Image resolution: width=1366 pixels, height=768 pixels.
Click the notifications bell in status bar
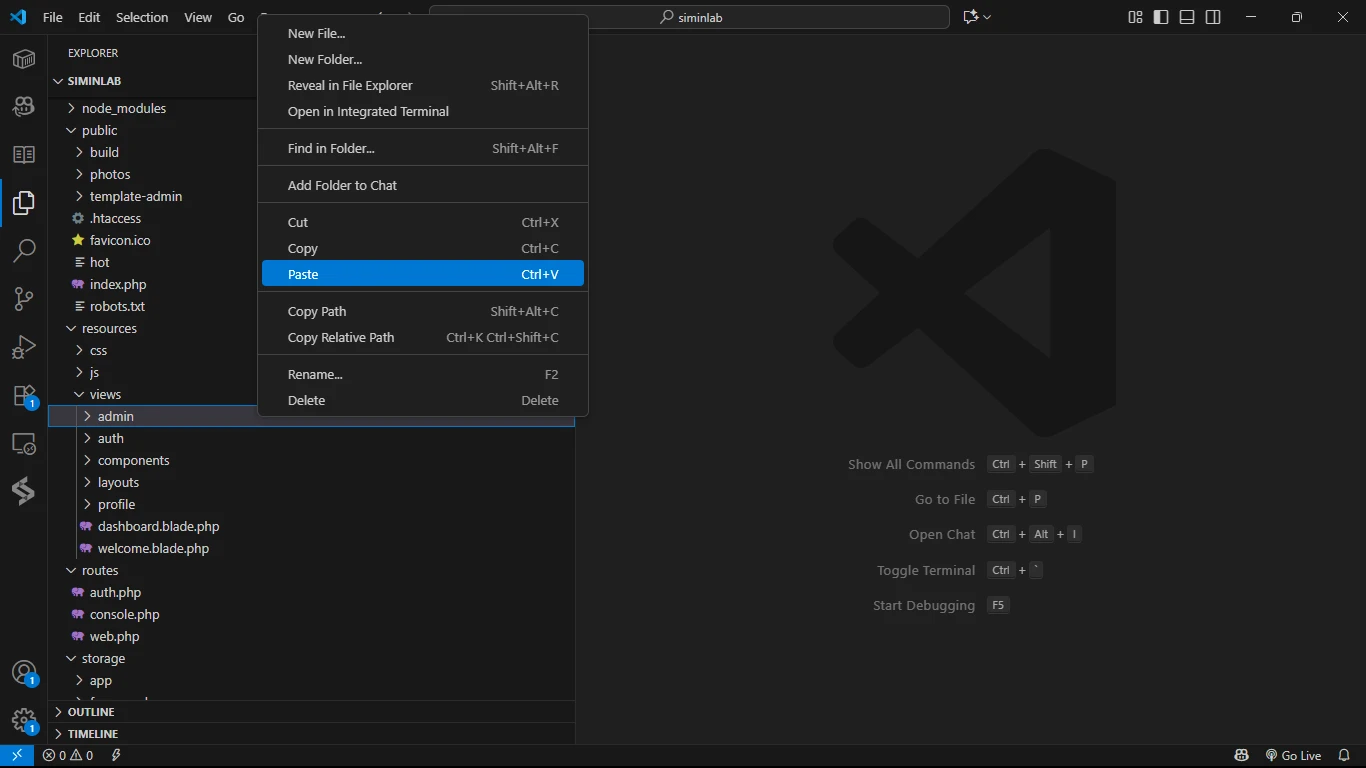[1344, 755]
